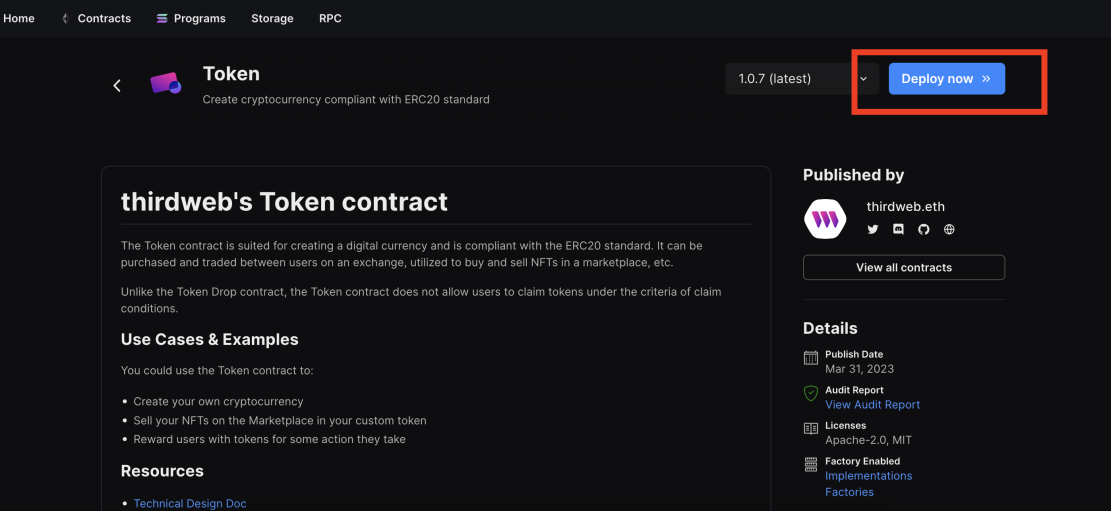Open thirdweb's GitHub icon
Screen dimensions: 1111x511
(923, 230)
